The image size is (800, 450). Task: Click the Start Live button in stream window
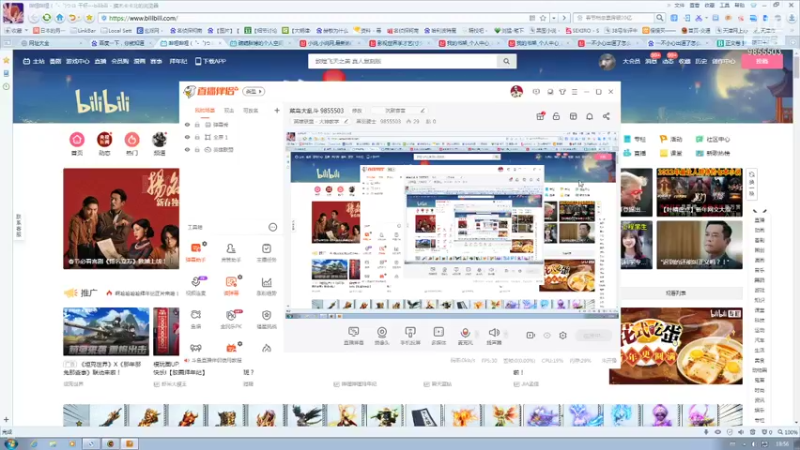click(593, 335)
